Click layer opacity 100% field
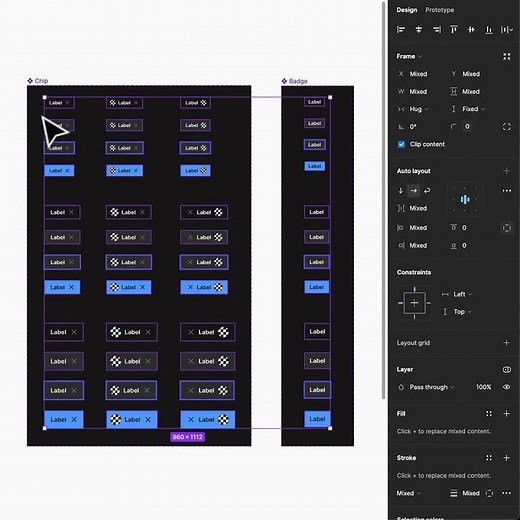 click(483, 387)
